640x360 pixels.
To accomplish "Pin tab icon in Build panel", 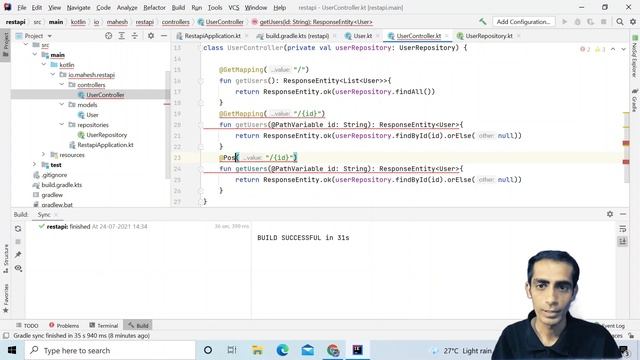I will tap(18, 255).
